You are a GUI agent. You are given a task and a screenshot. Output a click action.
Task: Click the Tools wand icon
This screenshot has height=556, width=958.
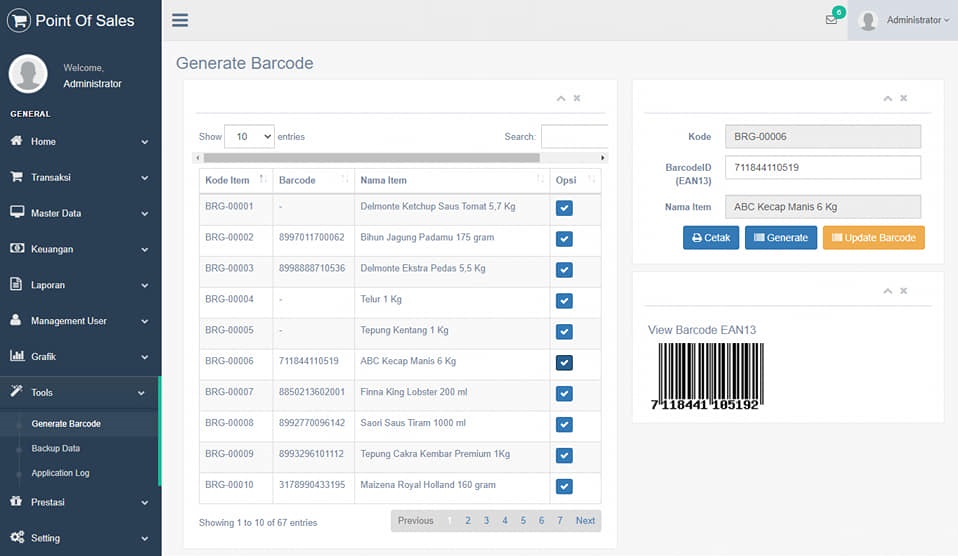(16, 391)
